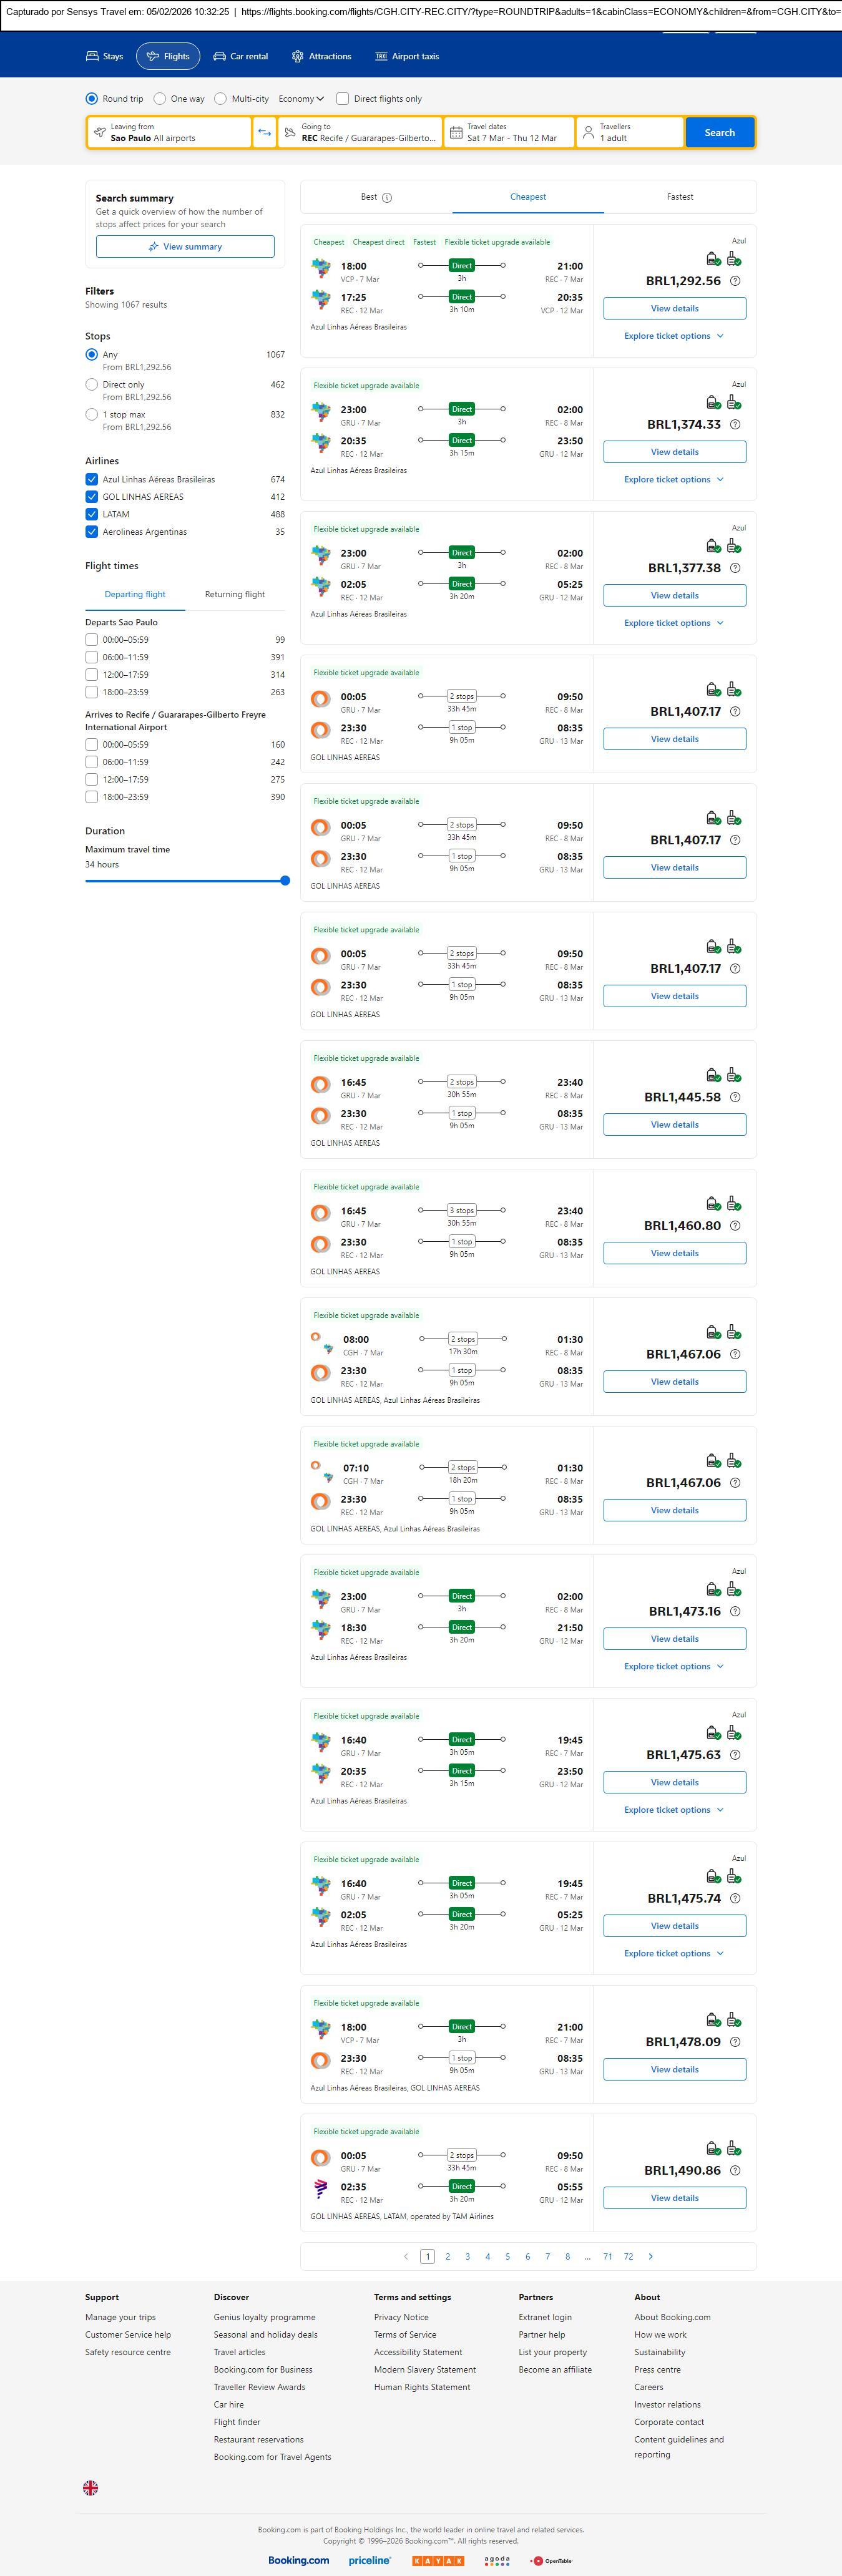Open the Returning flight times tab
Screen dimensions: 842x2576
(235, 594)
